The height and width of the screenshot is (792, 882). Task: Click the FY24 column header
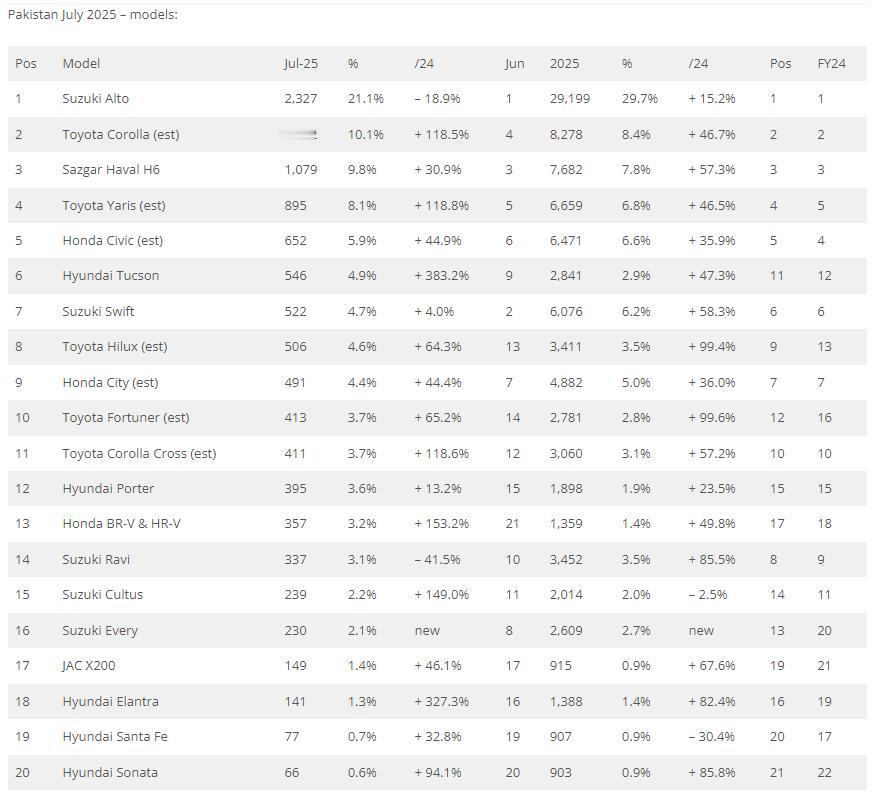point(831,64)
